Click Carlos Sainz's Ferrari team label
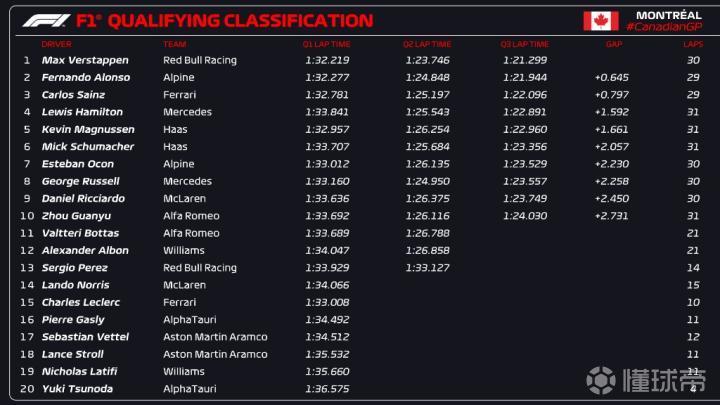This screenshot has width=720, height=405. [x=179, y=95]
